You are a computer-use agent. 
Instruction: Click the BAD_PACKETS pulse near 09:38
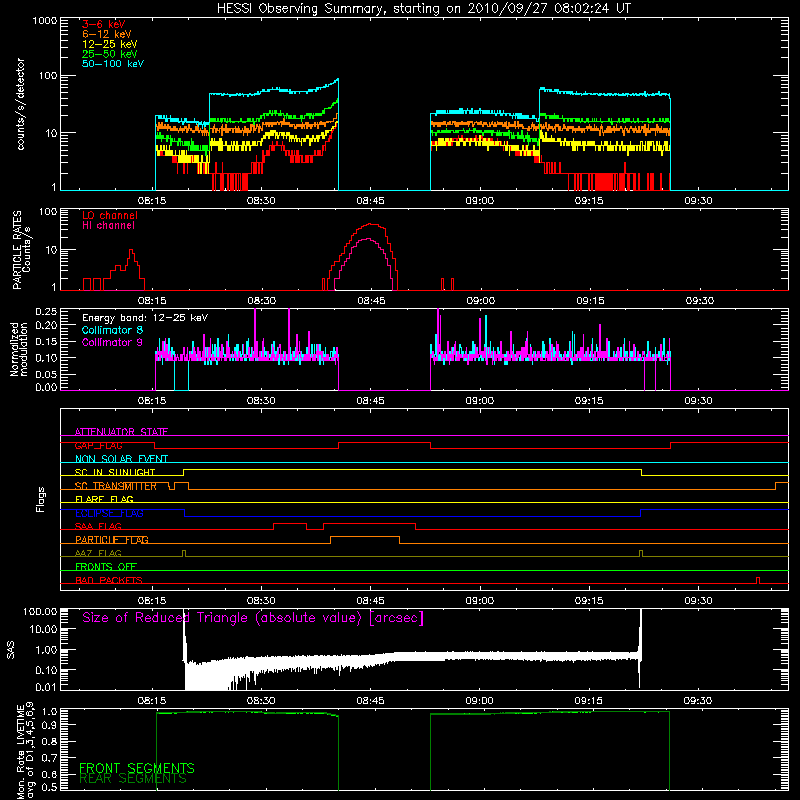click(758, 580)
